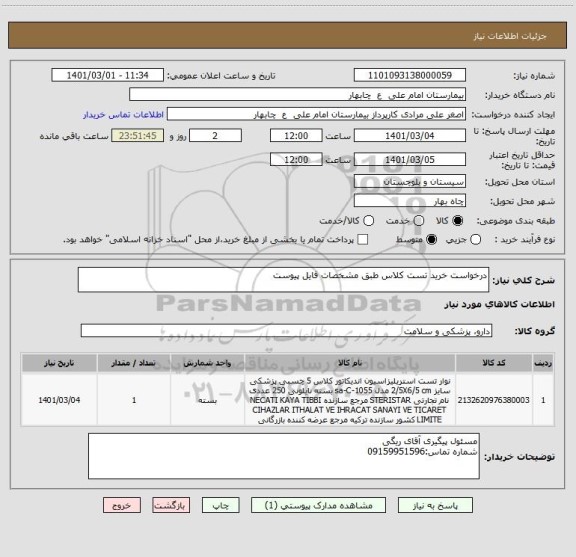Choose جزیی purchase process option
Viewport: 576px width, 557px height.
[475, 240]
